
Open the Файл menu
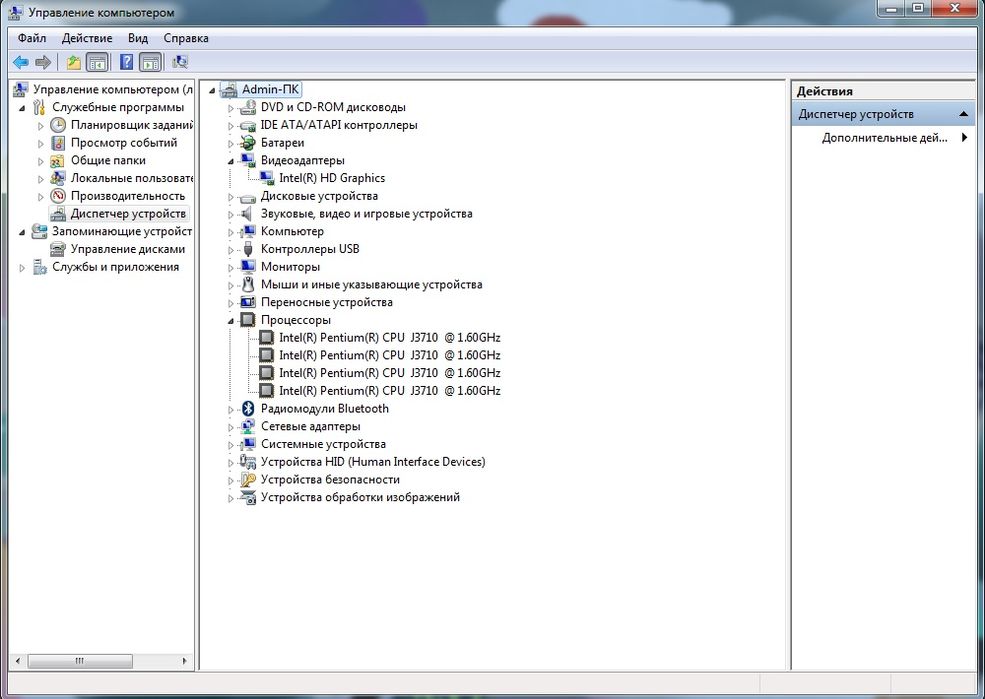point(32,38)
